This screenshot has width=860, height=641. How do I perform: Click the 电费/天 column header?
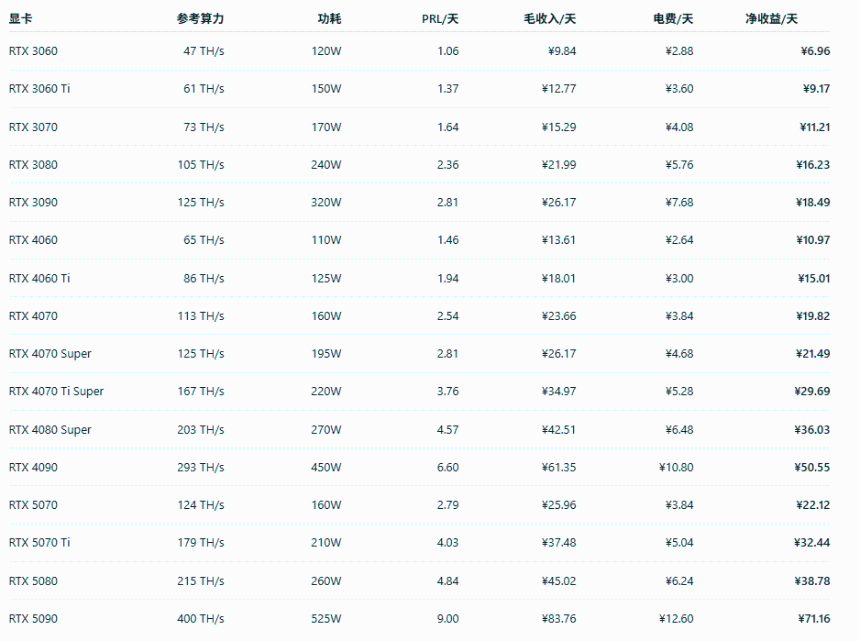(673, 19)
